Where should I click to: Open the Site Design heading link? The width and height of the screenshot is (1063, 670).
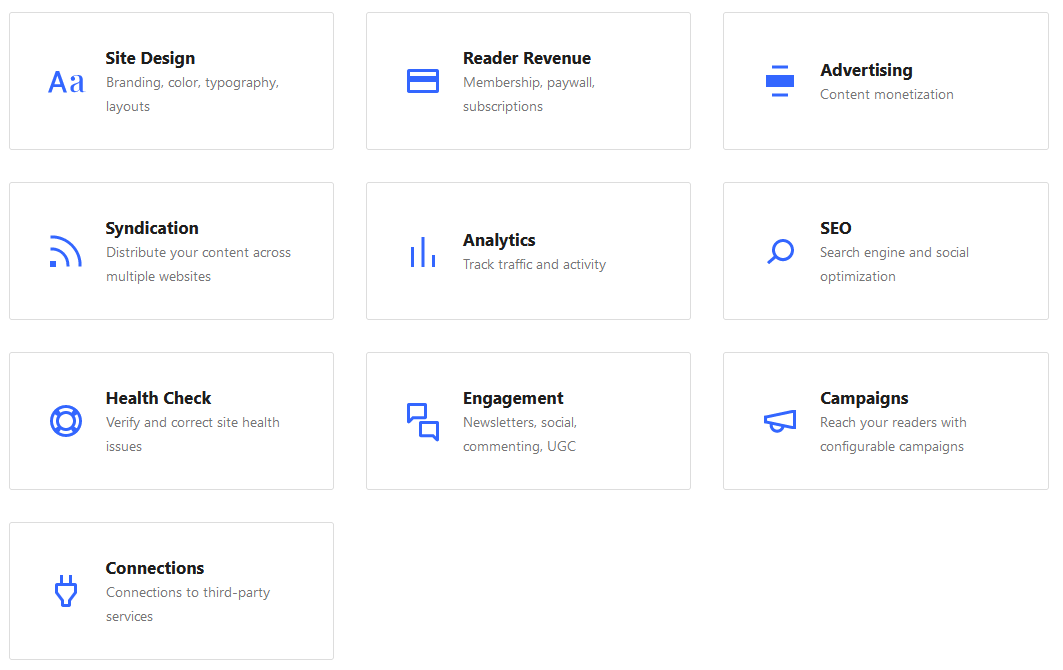pos(150,58)
